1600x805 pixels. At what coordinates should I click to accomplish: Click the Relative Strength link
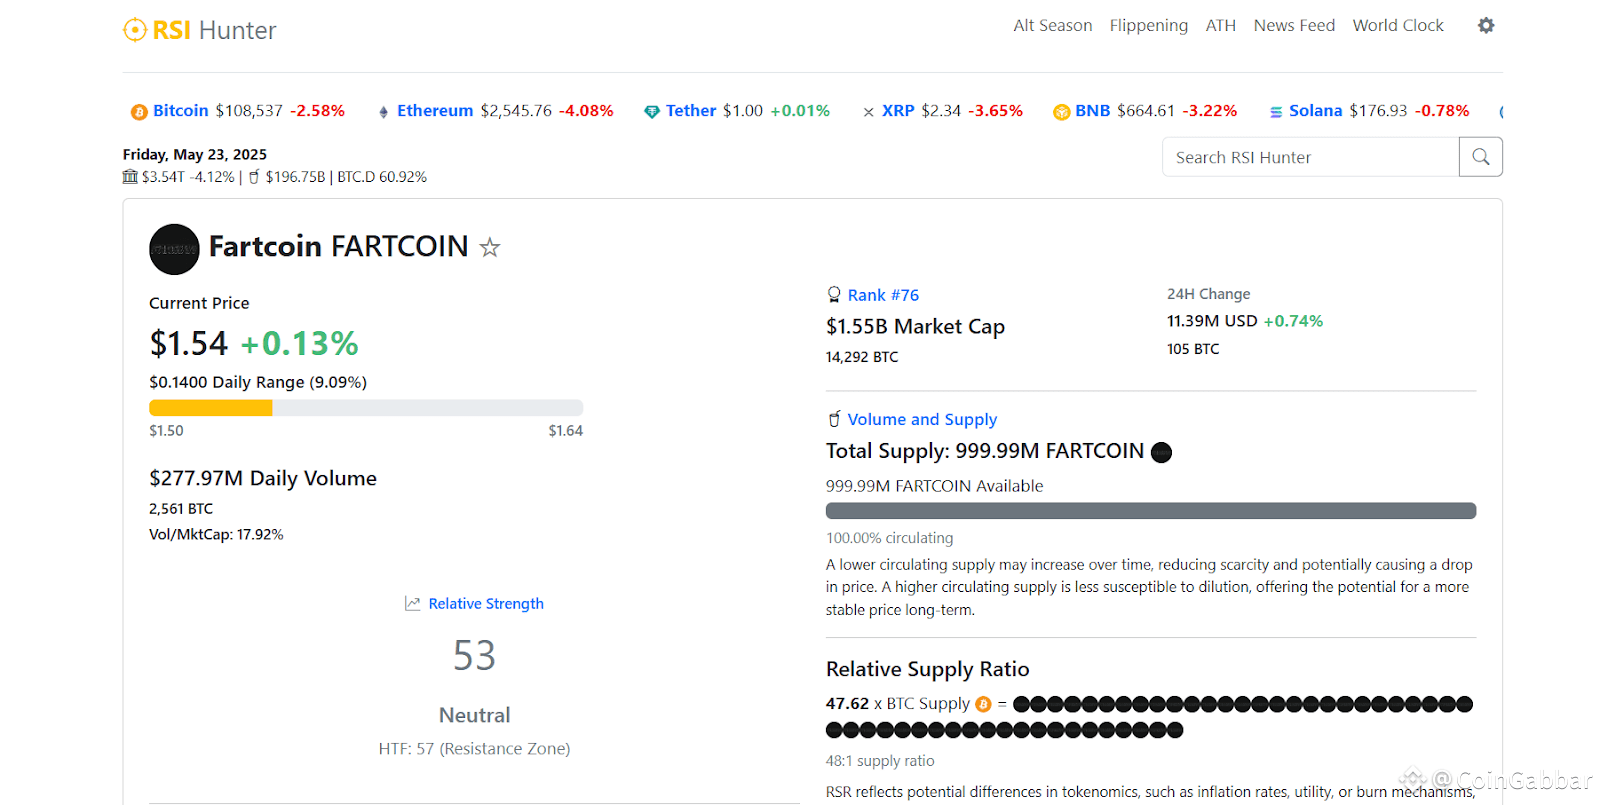tap(486, 604)
